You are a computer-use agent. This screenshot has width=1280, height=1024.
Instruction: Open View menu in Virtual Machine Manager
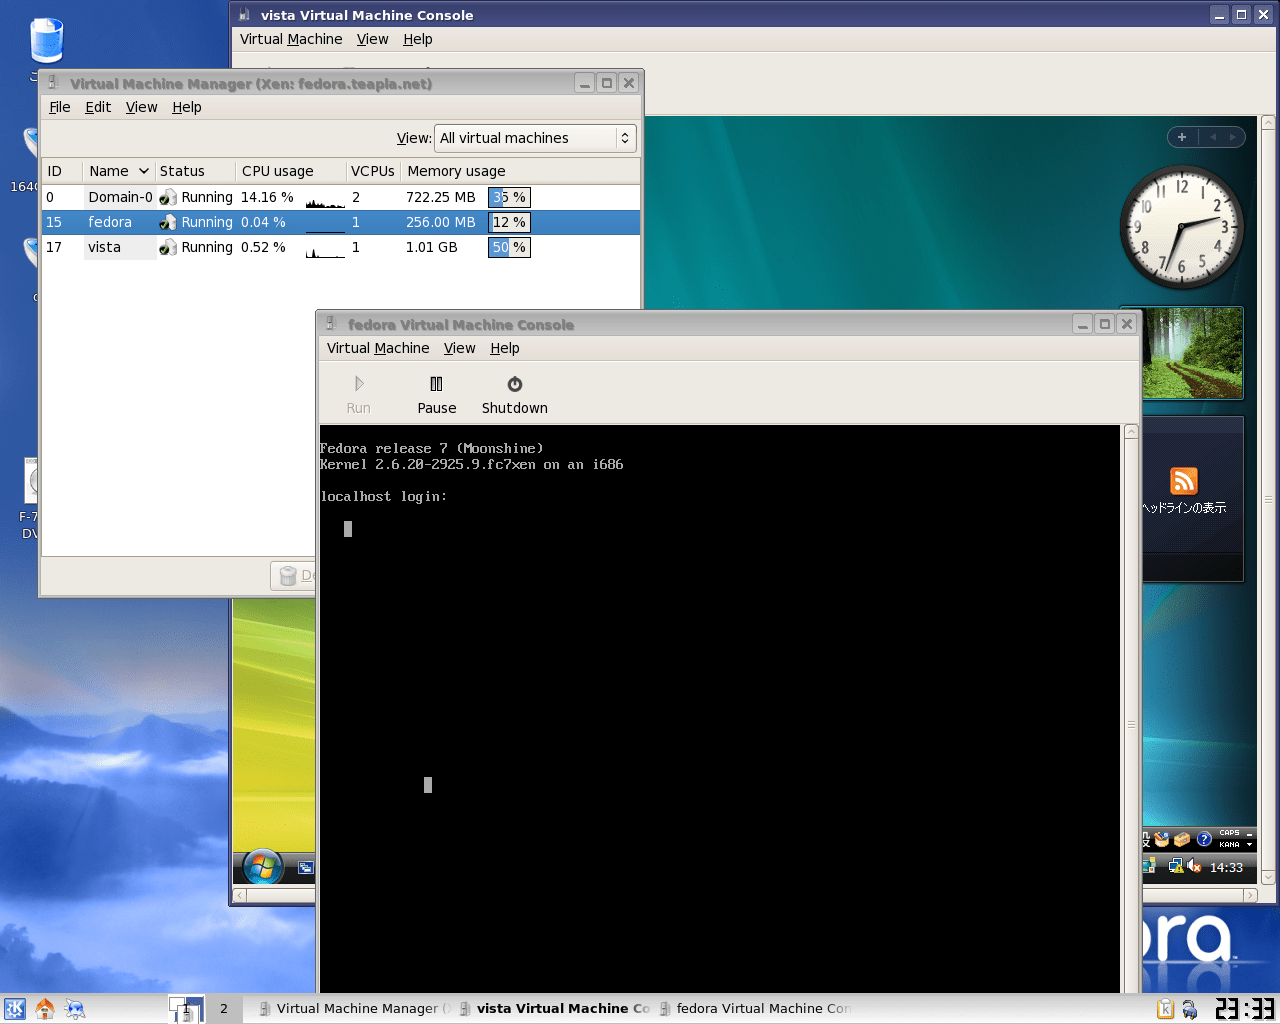[141, 107]
